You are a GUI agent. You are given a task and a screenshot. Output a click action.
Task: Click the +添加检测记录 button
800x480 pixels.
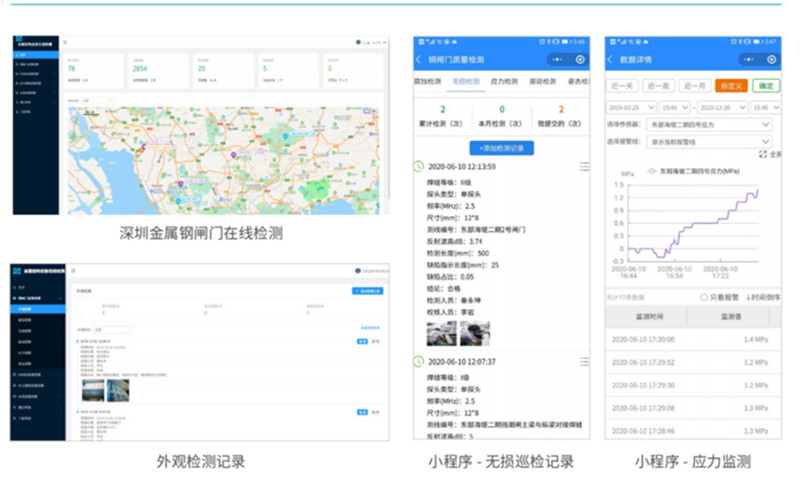[502, 148]
